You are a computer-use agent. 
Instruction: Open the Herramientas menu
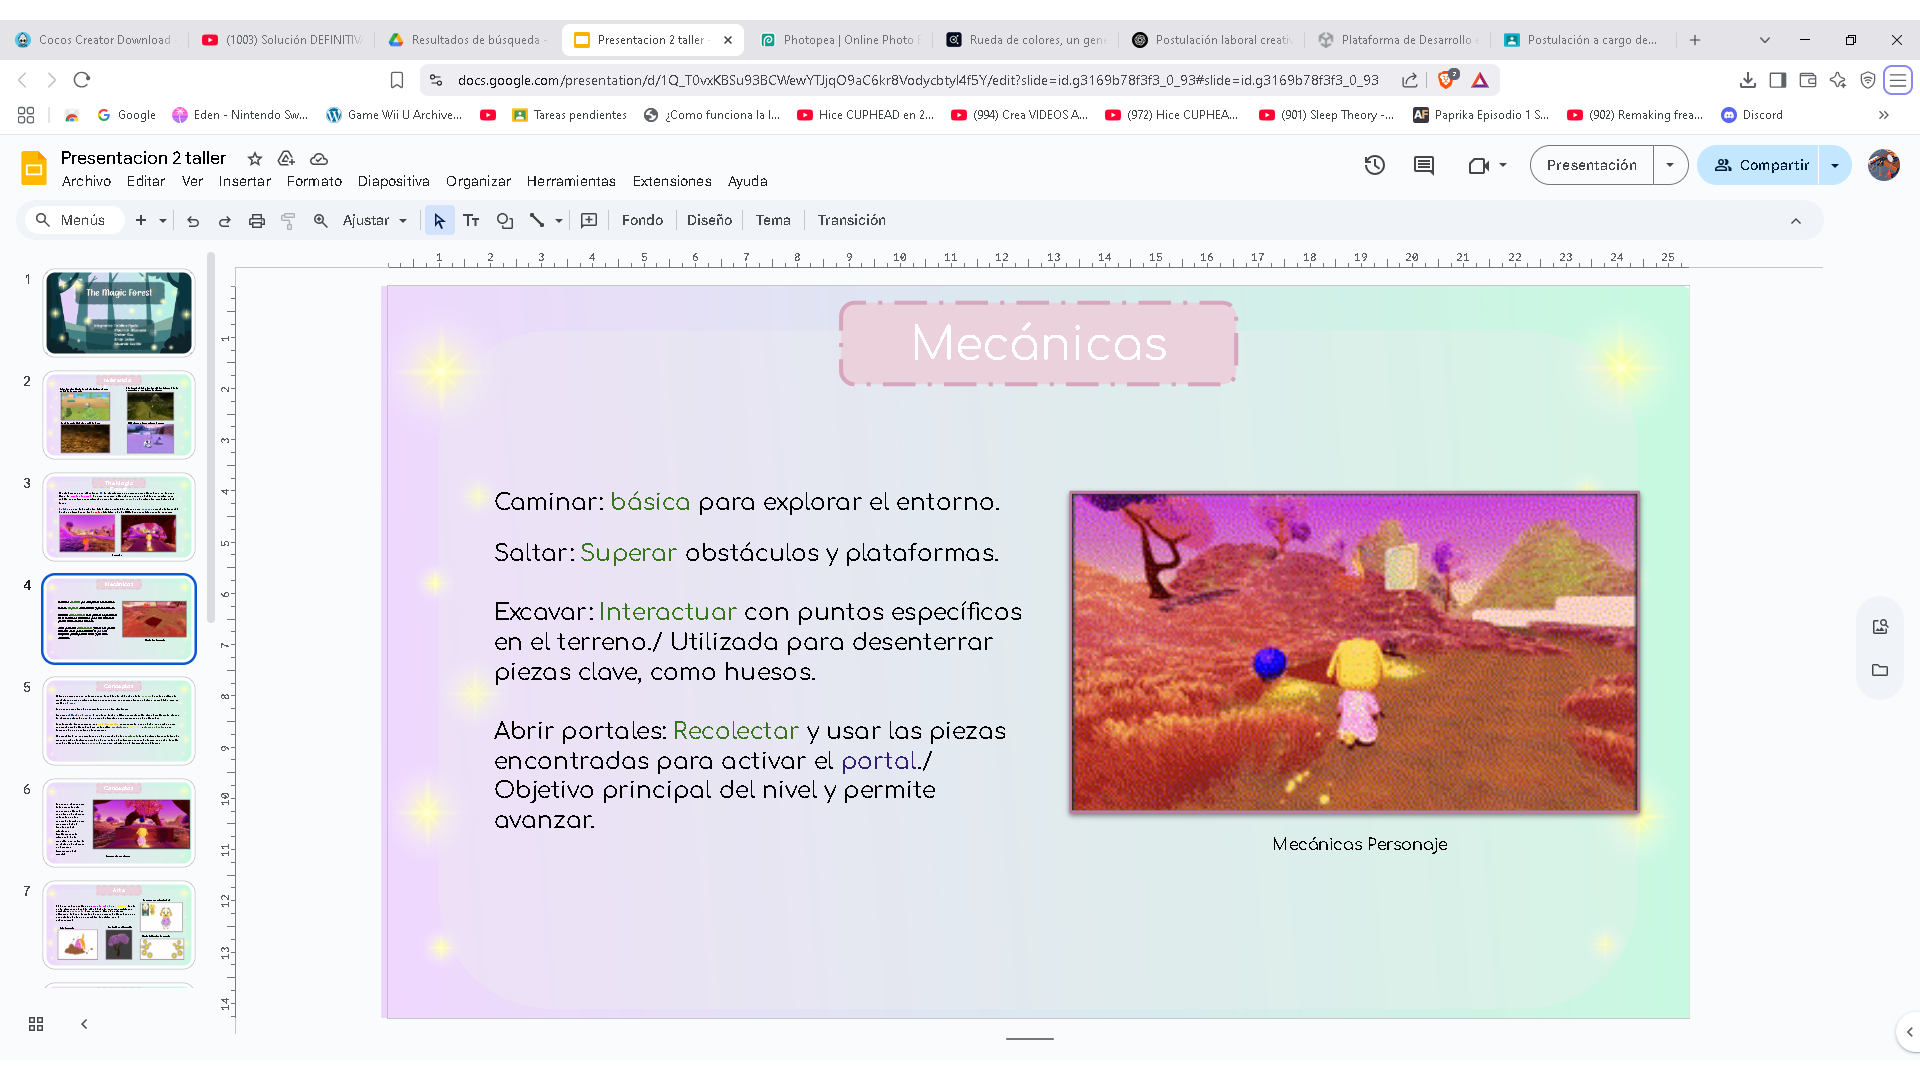tap(571, 181)
